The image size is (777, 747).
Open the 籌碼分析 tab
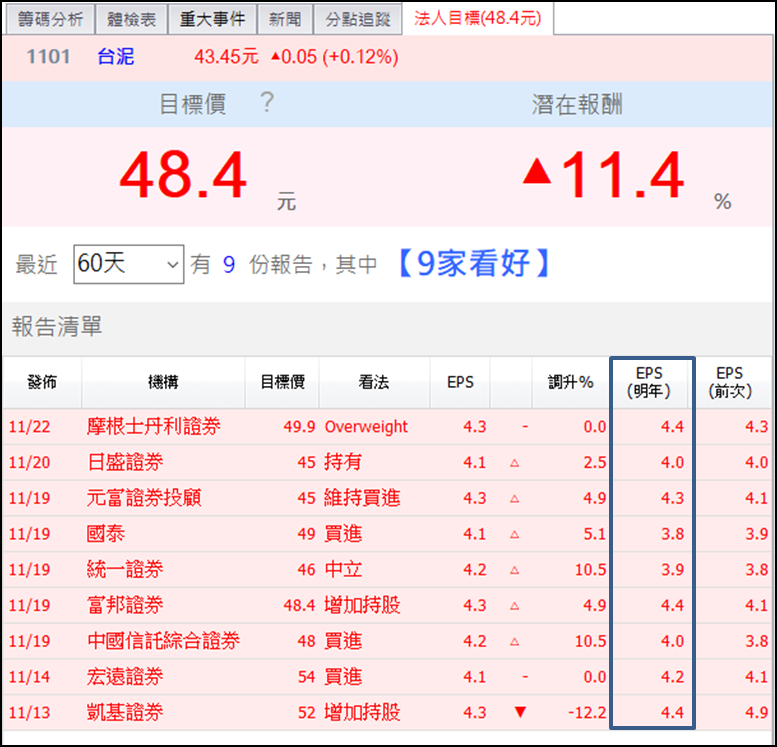49,19
